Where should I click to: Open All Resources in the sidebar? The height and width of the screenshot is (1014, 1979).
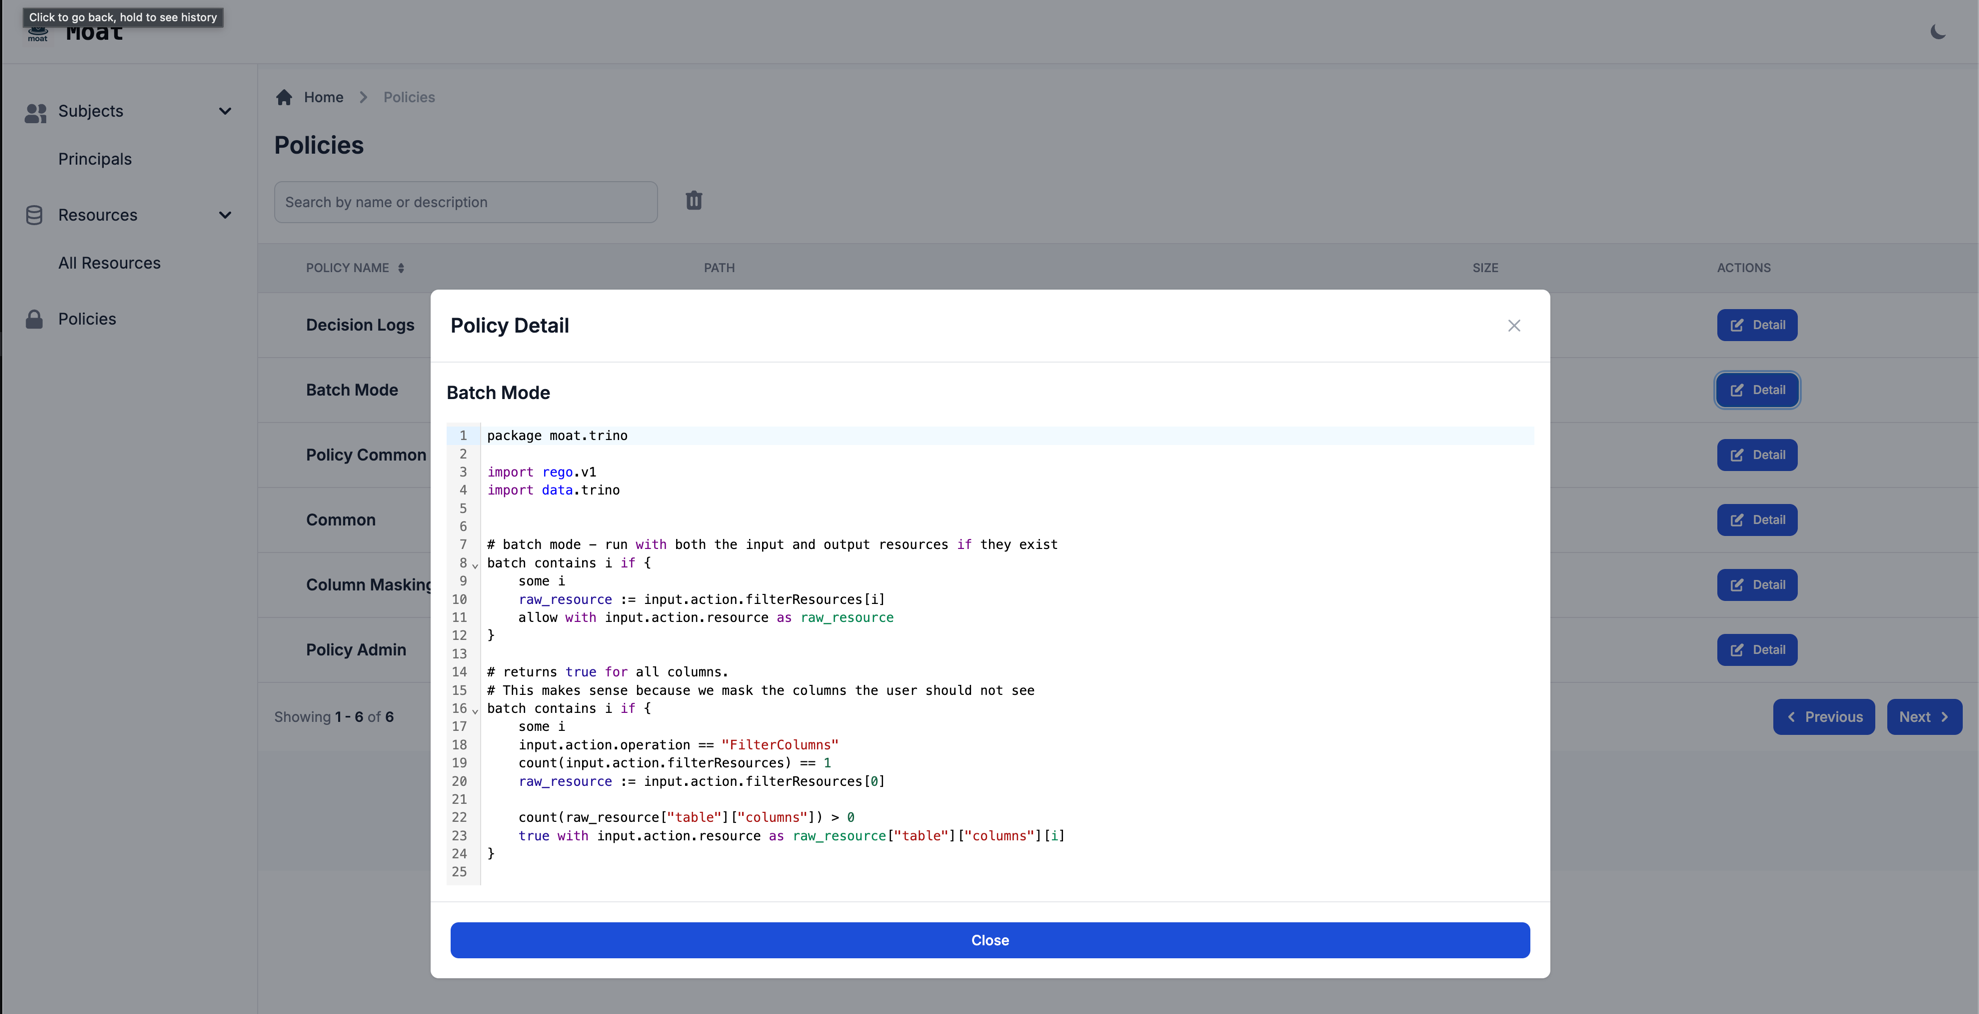tap(109, 263)
